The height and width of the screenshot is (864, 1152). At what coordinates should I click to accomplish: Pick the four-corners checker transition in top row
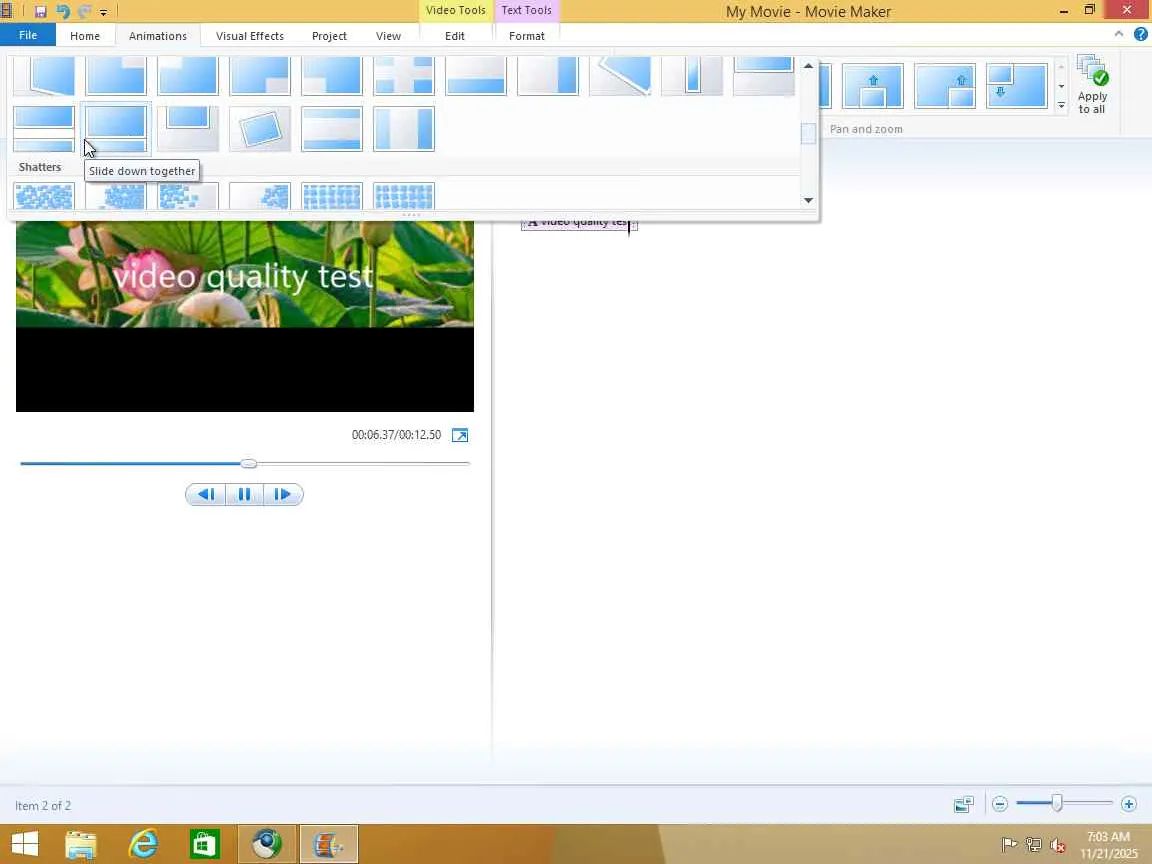point(404,76)
